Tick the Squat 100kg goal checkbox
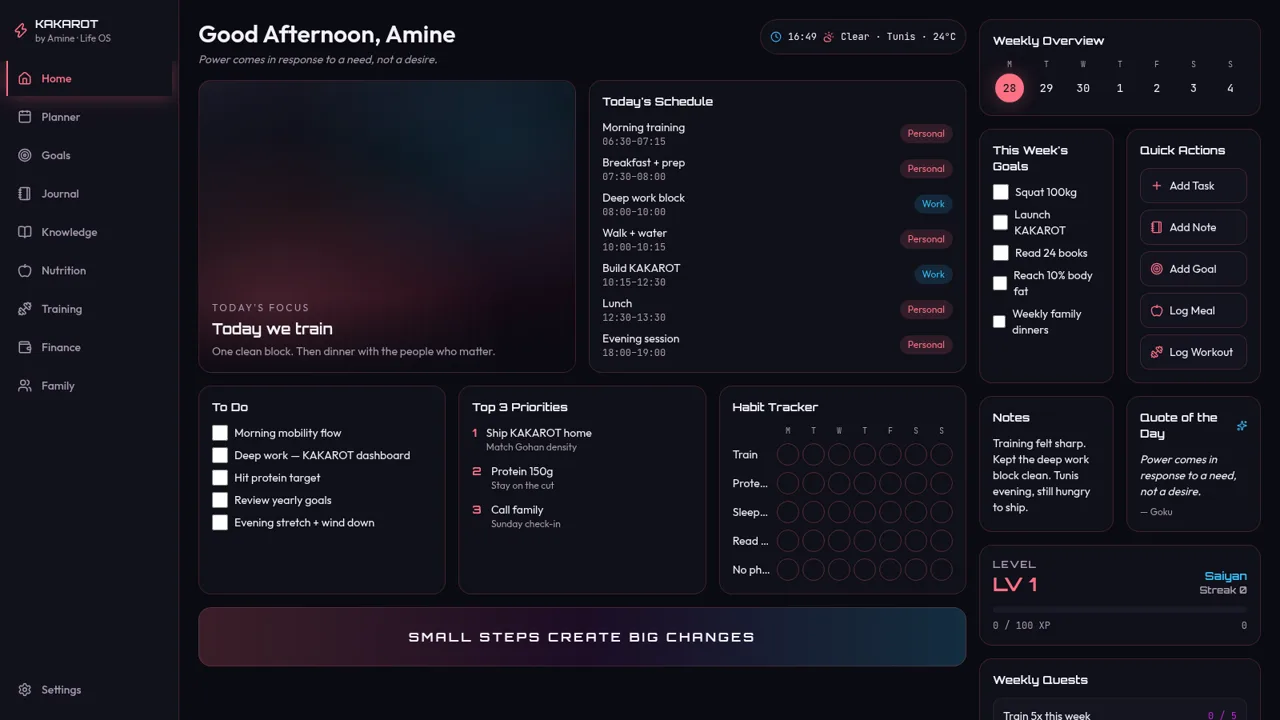Screen dimensions: 1280x720 pos(1001,192)
